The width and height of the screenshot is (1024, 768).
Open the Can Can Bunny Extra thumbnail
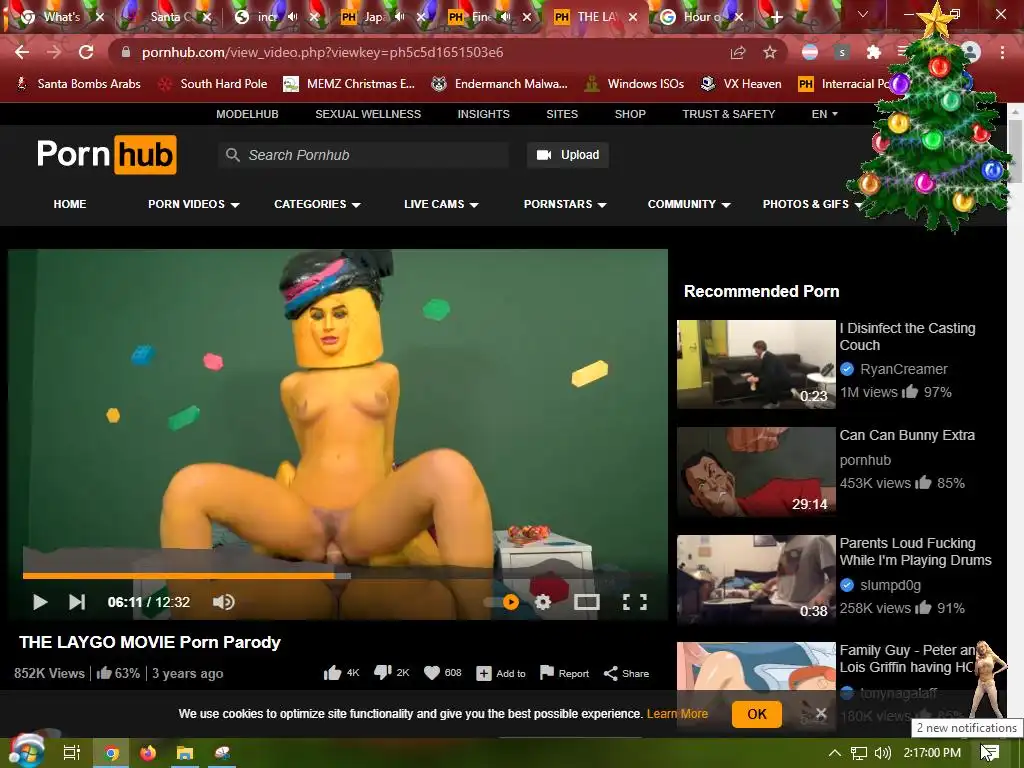coord(756,472)
